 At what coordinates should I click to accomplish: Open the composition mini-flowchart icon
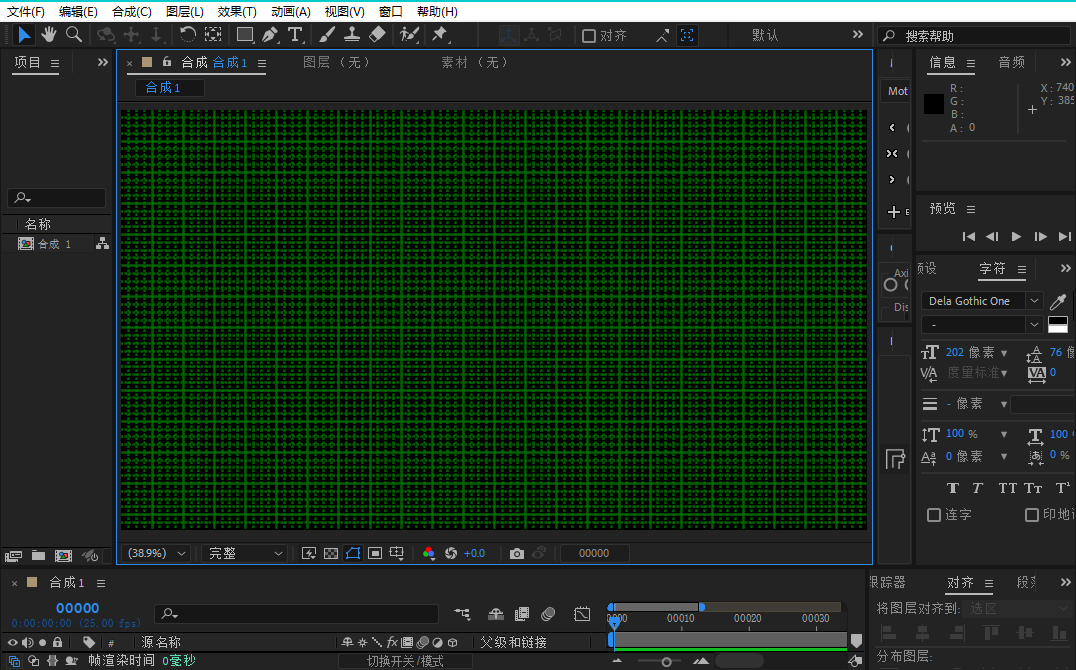coord(463,614)
